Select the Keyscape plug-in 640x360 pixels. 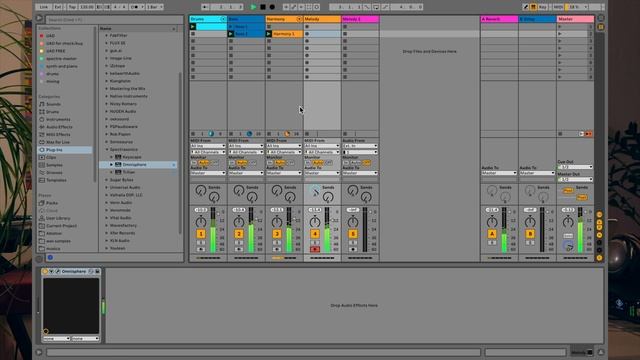[x=132, y=157]
